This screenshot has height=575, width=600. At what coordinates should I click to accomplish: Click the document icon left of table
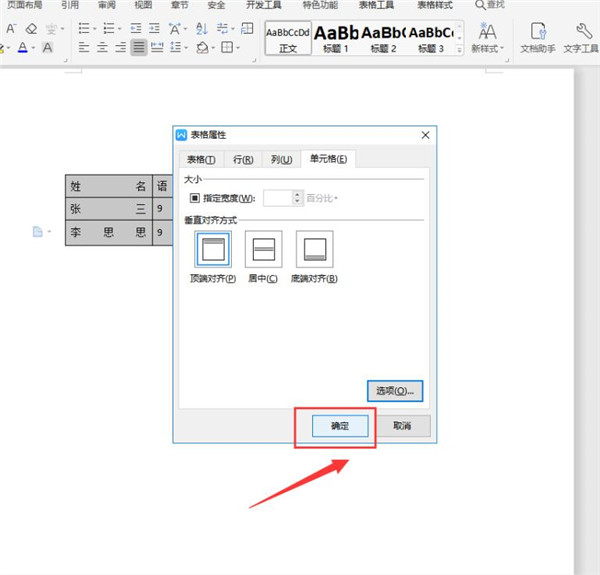point(38,232)
